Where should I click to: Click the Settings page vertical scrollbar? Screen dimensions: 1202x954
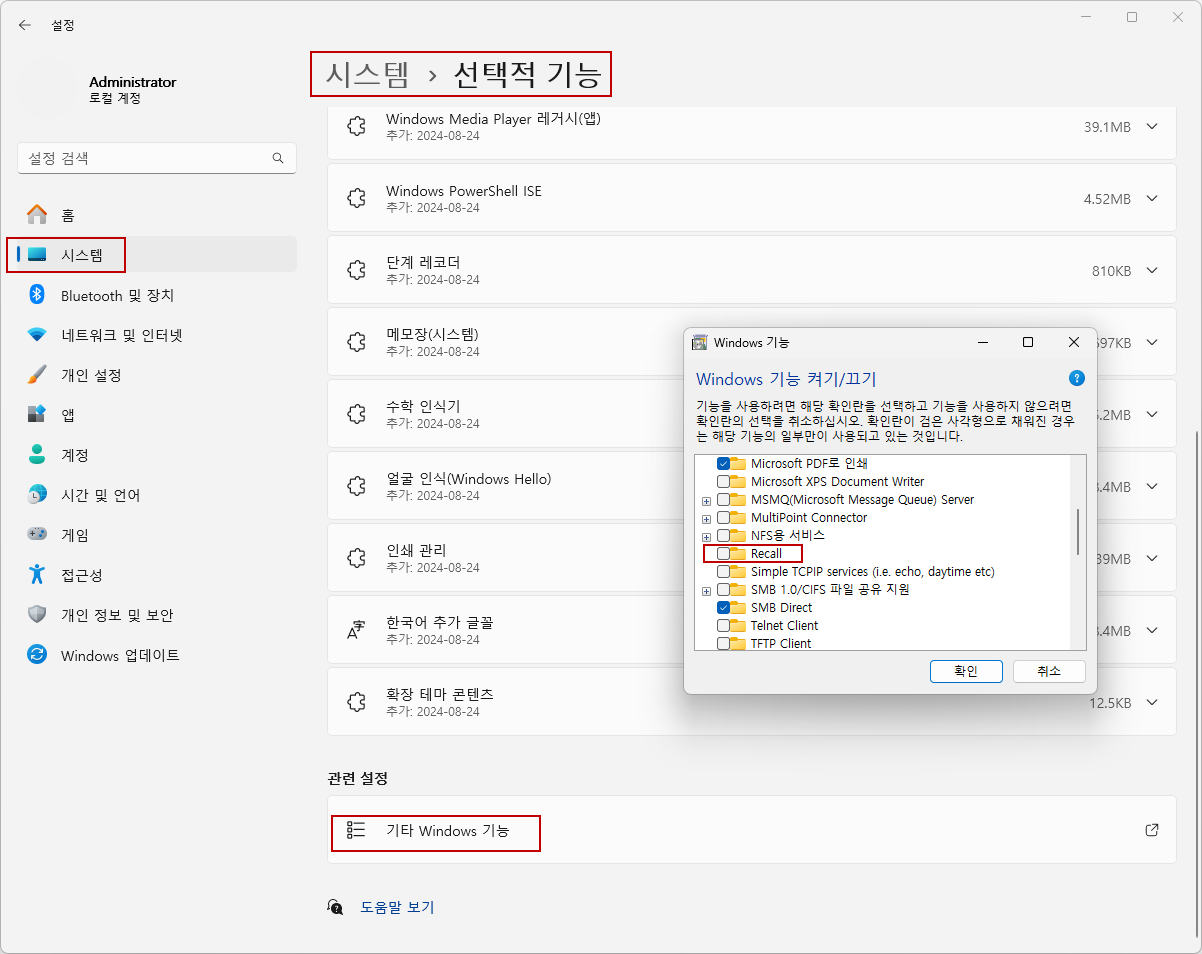click(1195, 682)
